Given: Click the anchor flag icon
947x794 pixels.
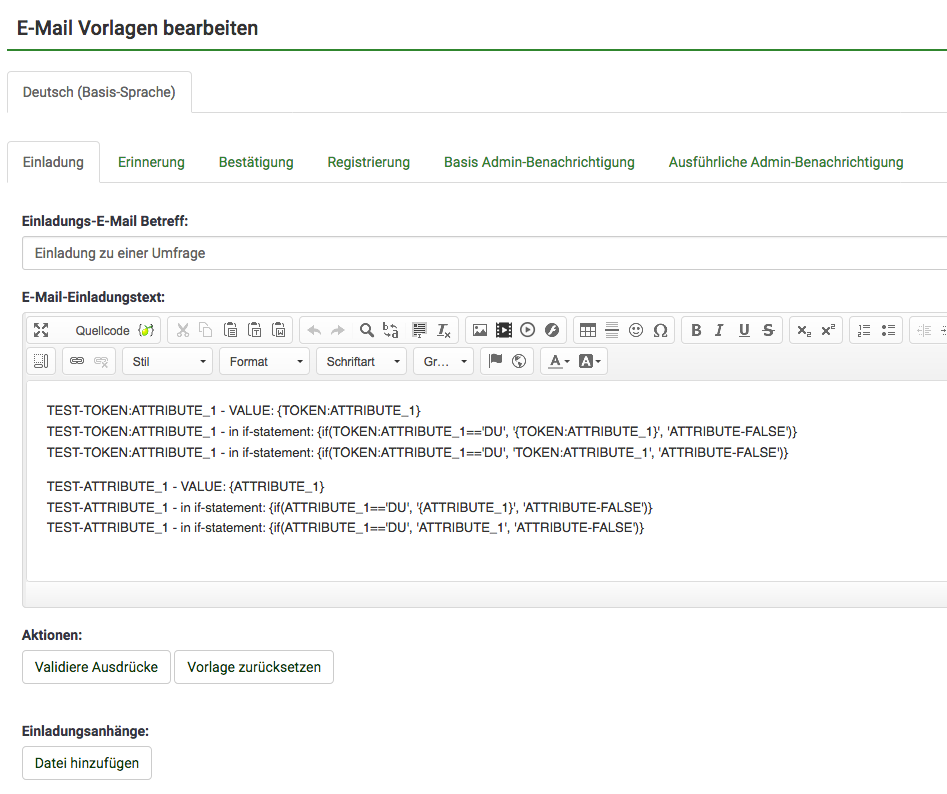Looking at the screenshot, I should point(495,361).
